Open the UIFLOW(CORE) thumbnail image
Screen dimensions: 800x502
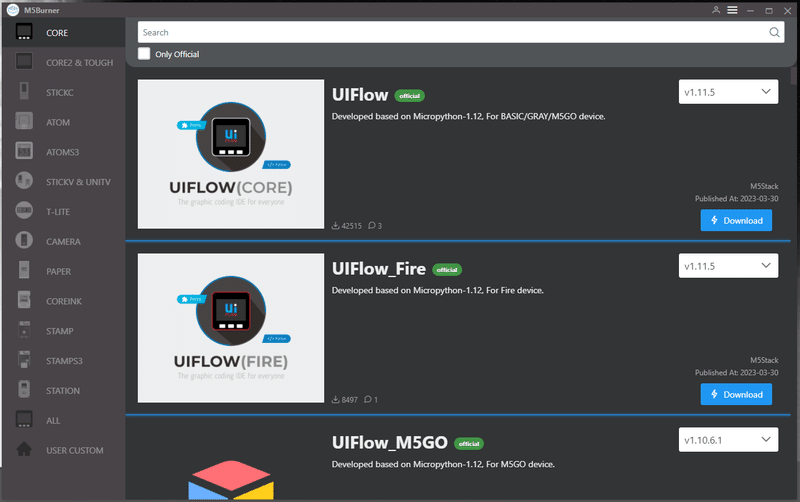click(231, 154)
